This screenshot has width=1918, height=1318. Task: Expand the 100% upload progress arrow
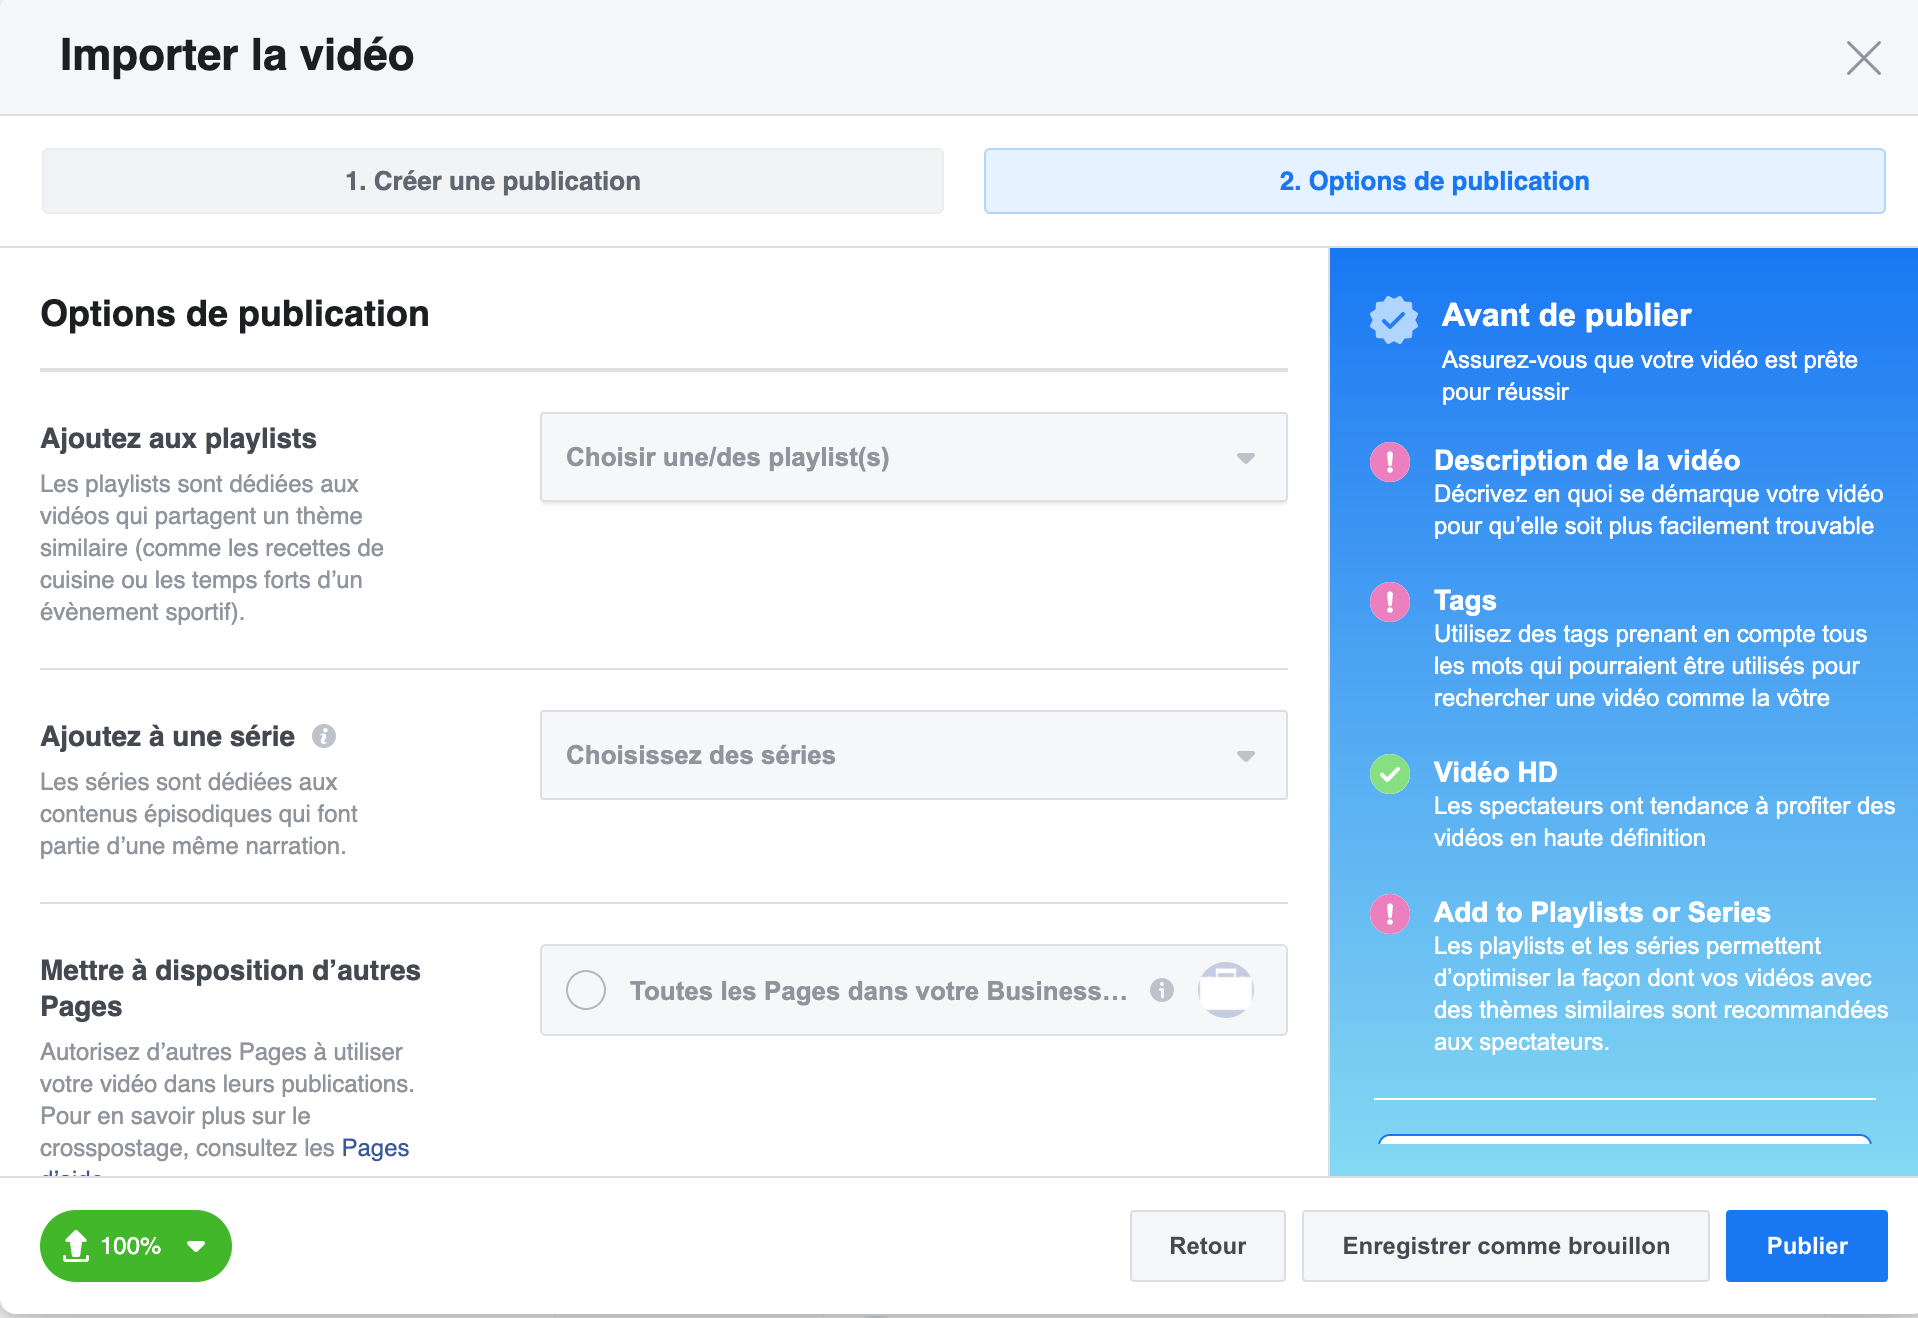click(196, 1246)
